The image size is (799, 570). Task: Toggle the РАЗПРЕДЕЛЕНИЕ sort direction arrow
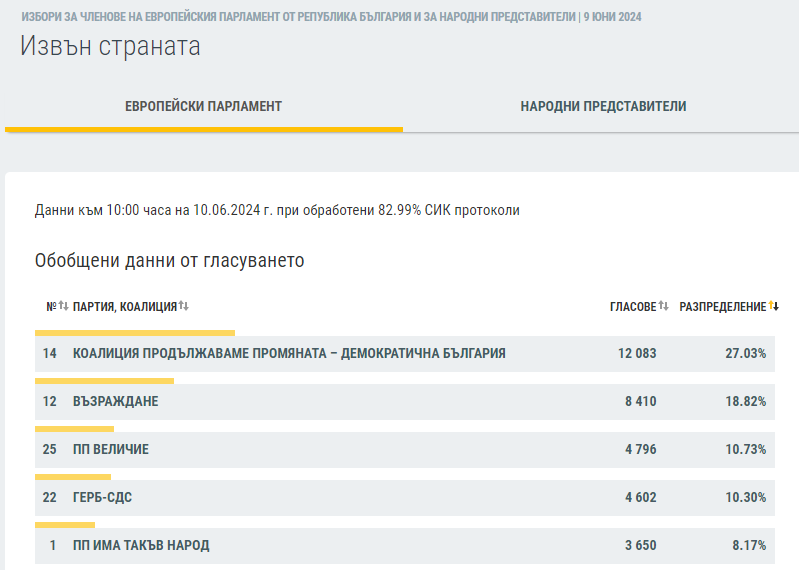tap(774, 306)
